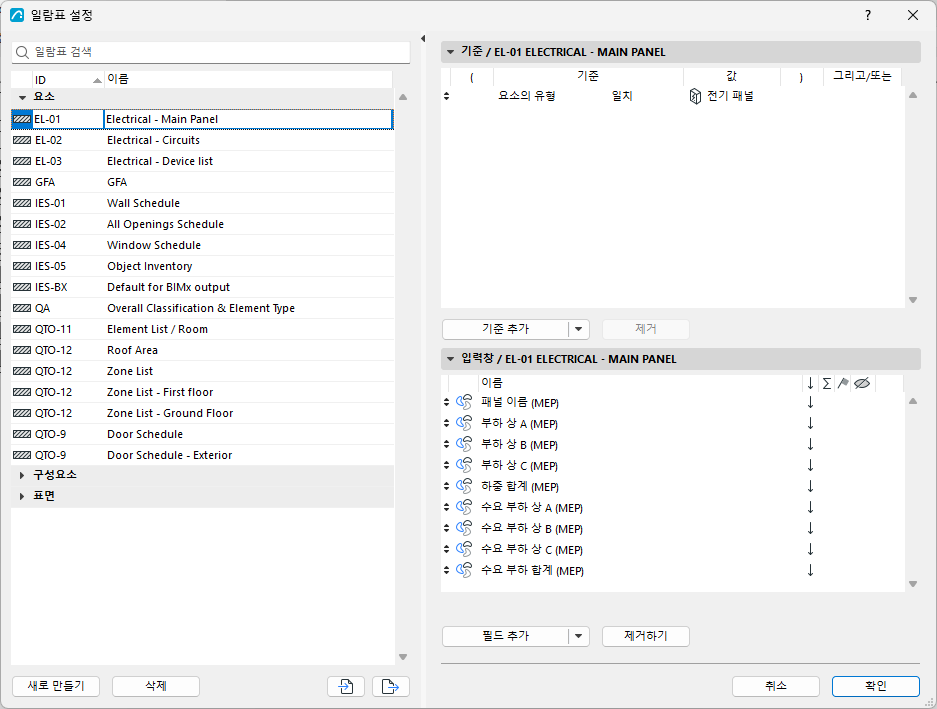Screen dimensions: 937x709
Task: Open the 기준 추가 dropdown arrow
Action: (x=578, y=329)
